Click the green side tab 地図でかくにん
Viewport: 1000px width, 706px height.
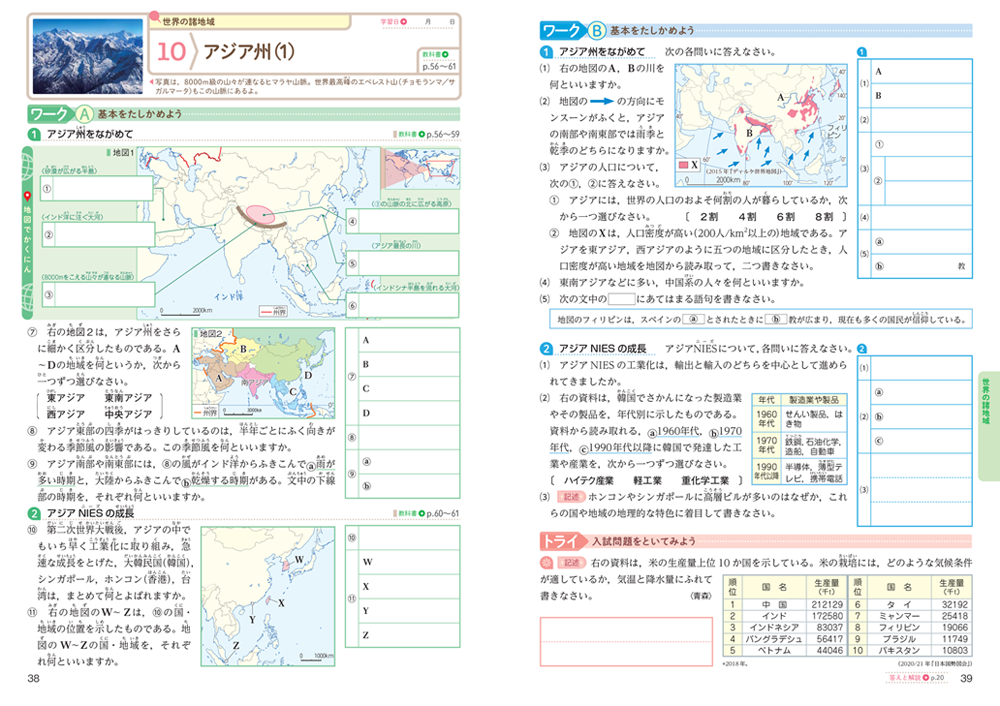27,233
